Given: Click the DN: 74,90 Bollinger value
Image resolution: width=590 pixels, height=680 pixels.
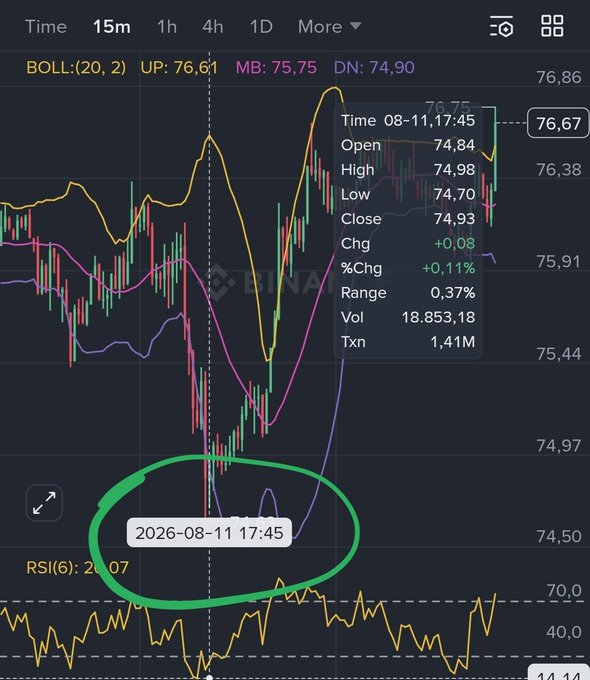Looking at the screenshot, I should (x=374, y=68).
